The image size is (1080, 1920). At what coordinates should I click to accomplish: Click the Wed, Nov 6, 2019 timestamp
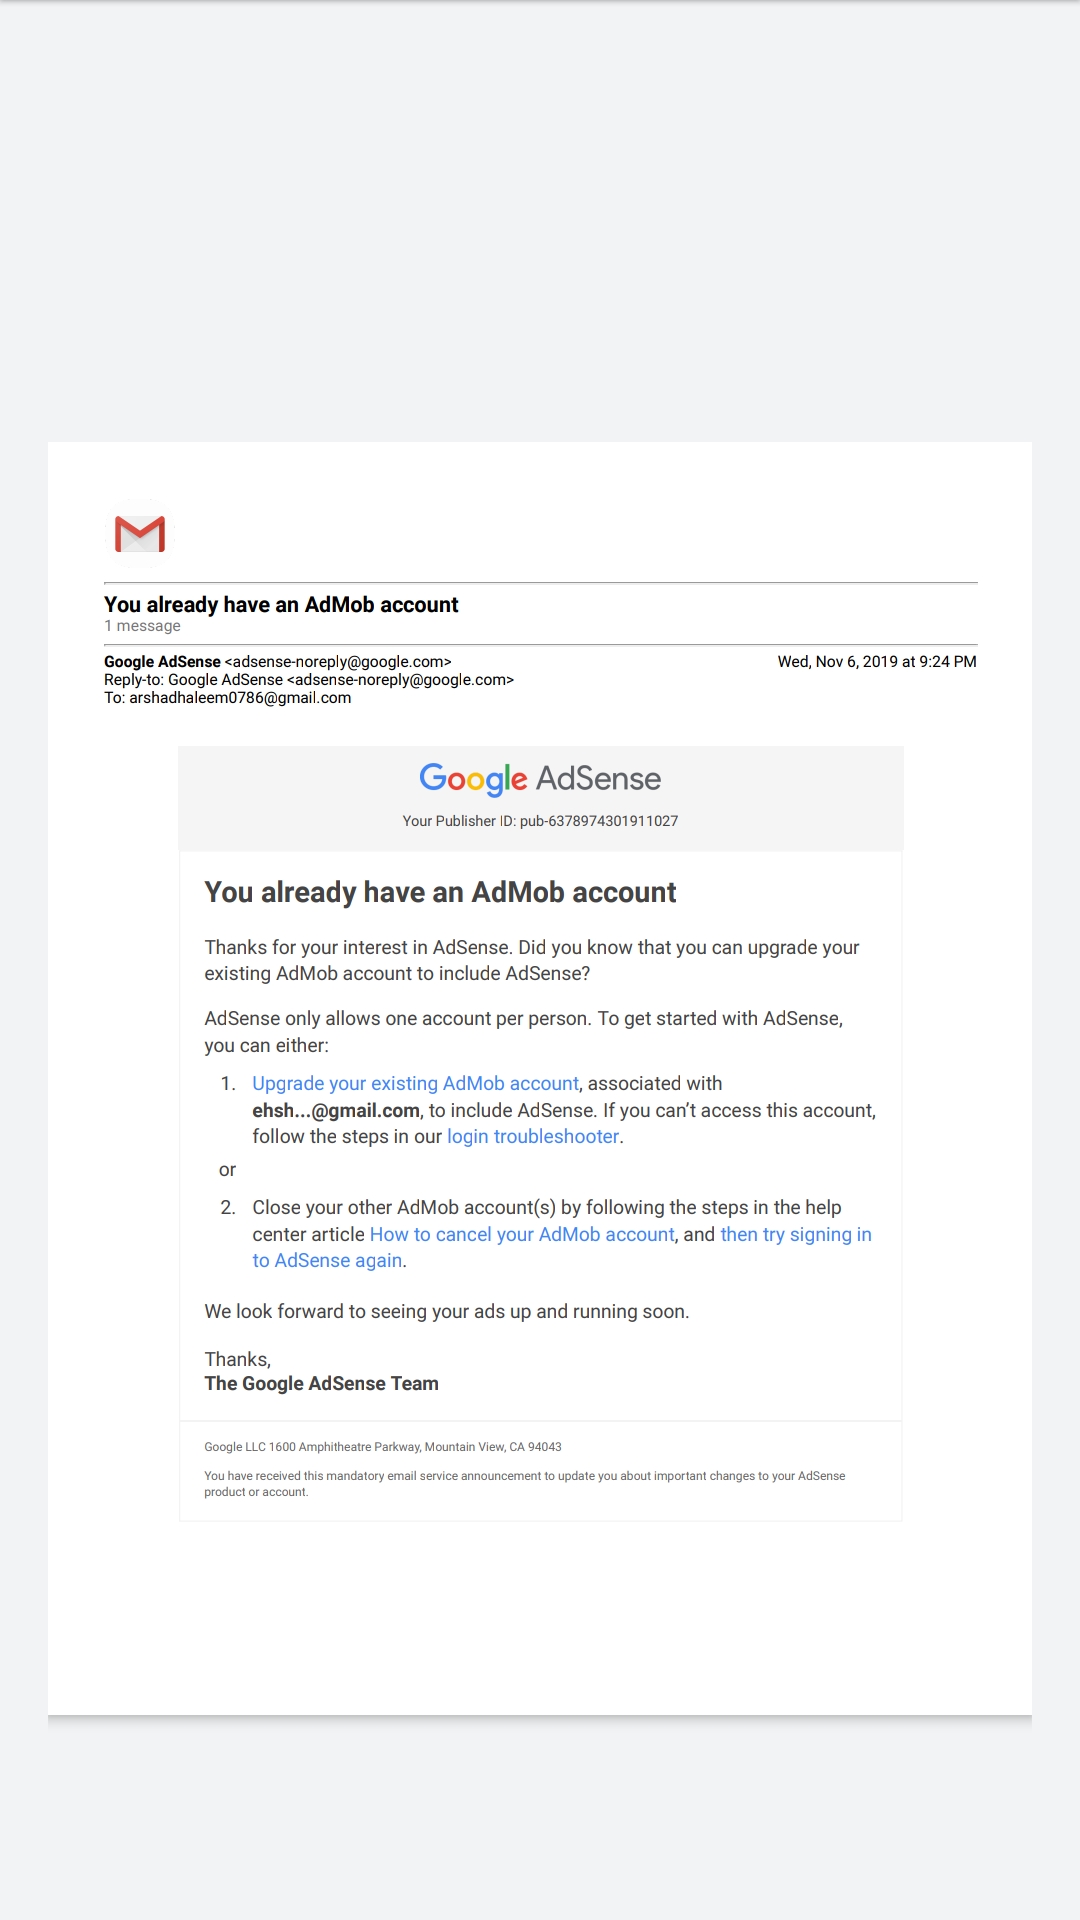point(877,662)
